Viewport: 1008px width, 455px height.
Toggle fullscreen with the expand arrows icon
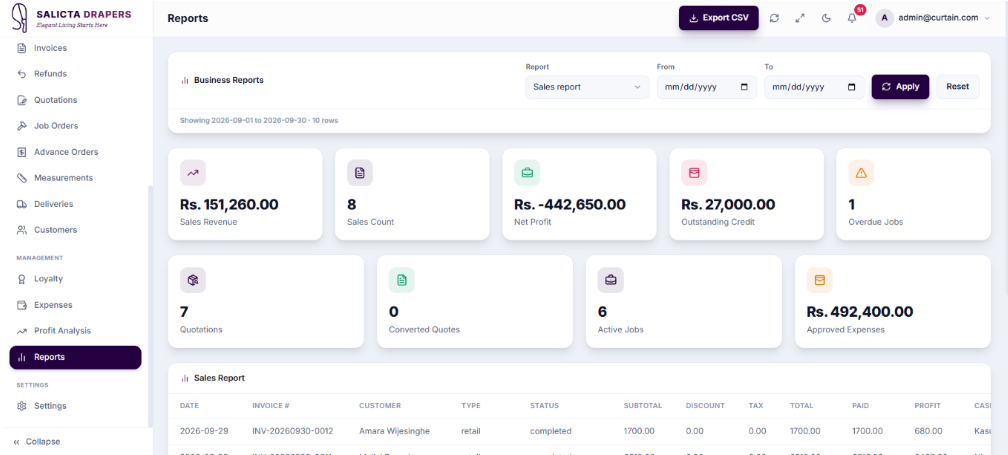coord(800,18)
